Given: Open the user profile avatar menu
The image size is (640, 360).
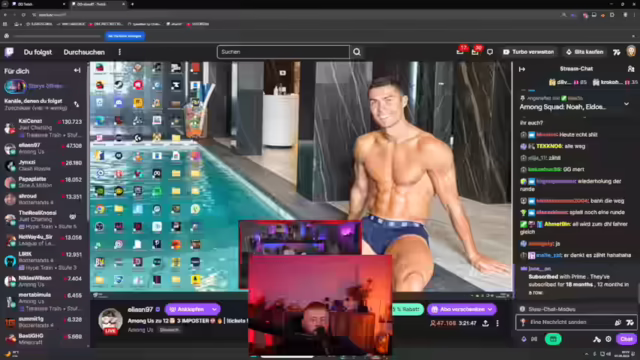Looking at the screenshot, I should tap(631, 52).
